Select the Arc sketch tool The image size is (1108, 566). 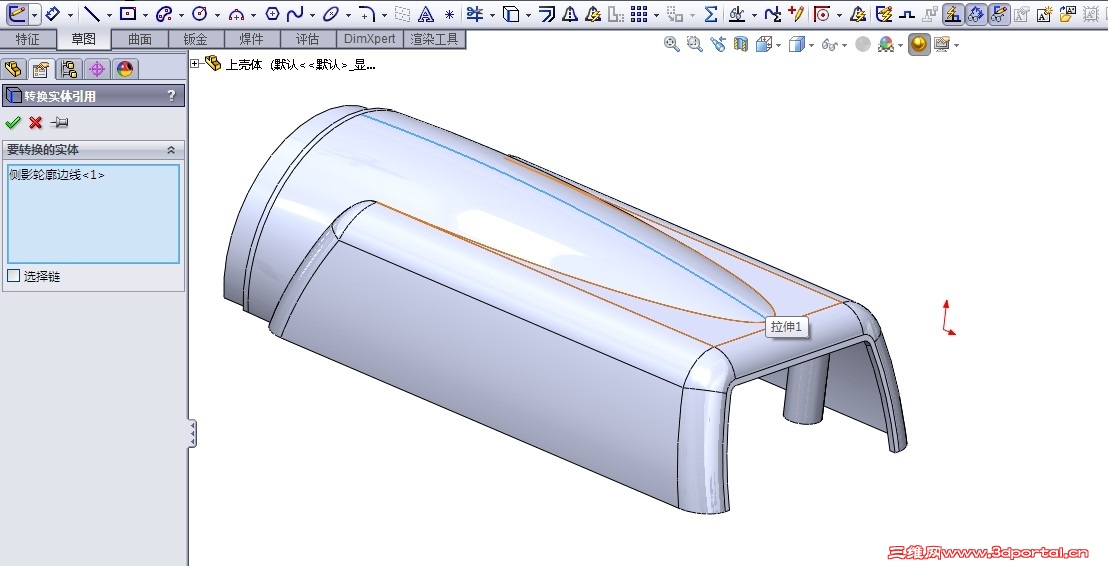point(237,13)
